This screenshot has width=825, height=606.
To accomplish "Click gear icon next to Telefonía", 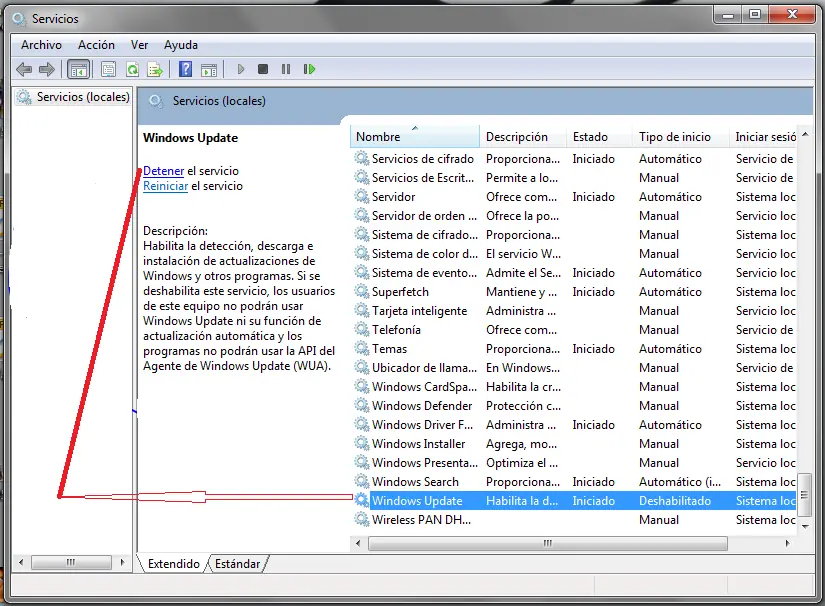I will [361, 329].
